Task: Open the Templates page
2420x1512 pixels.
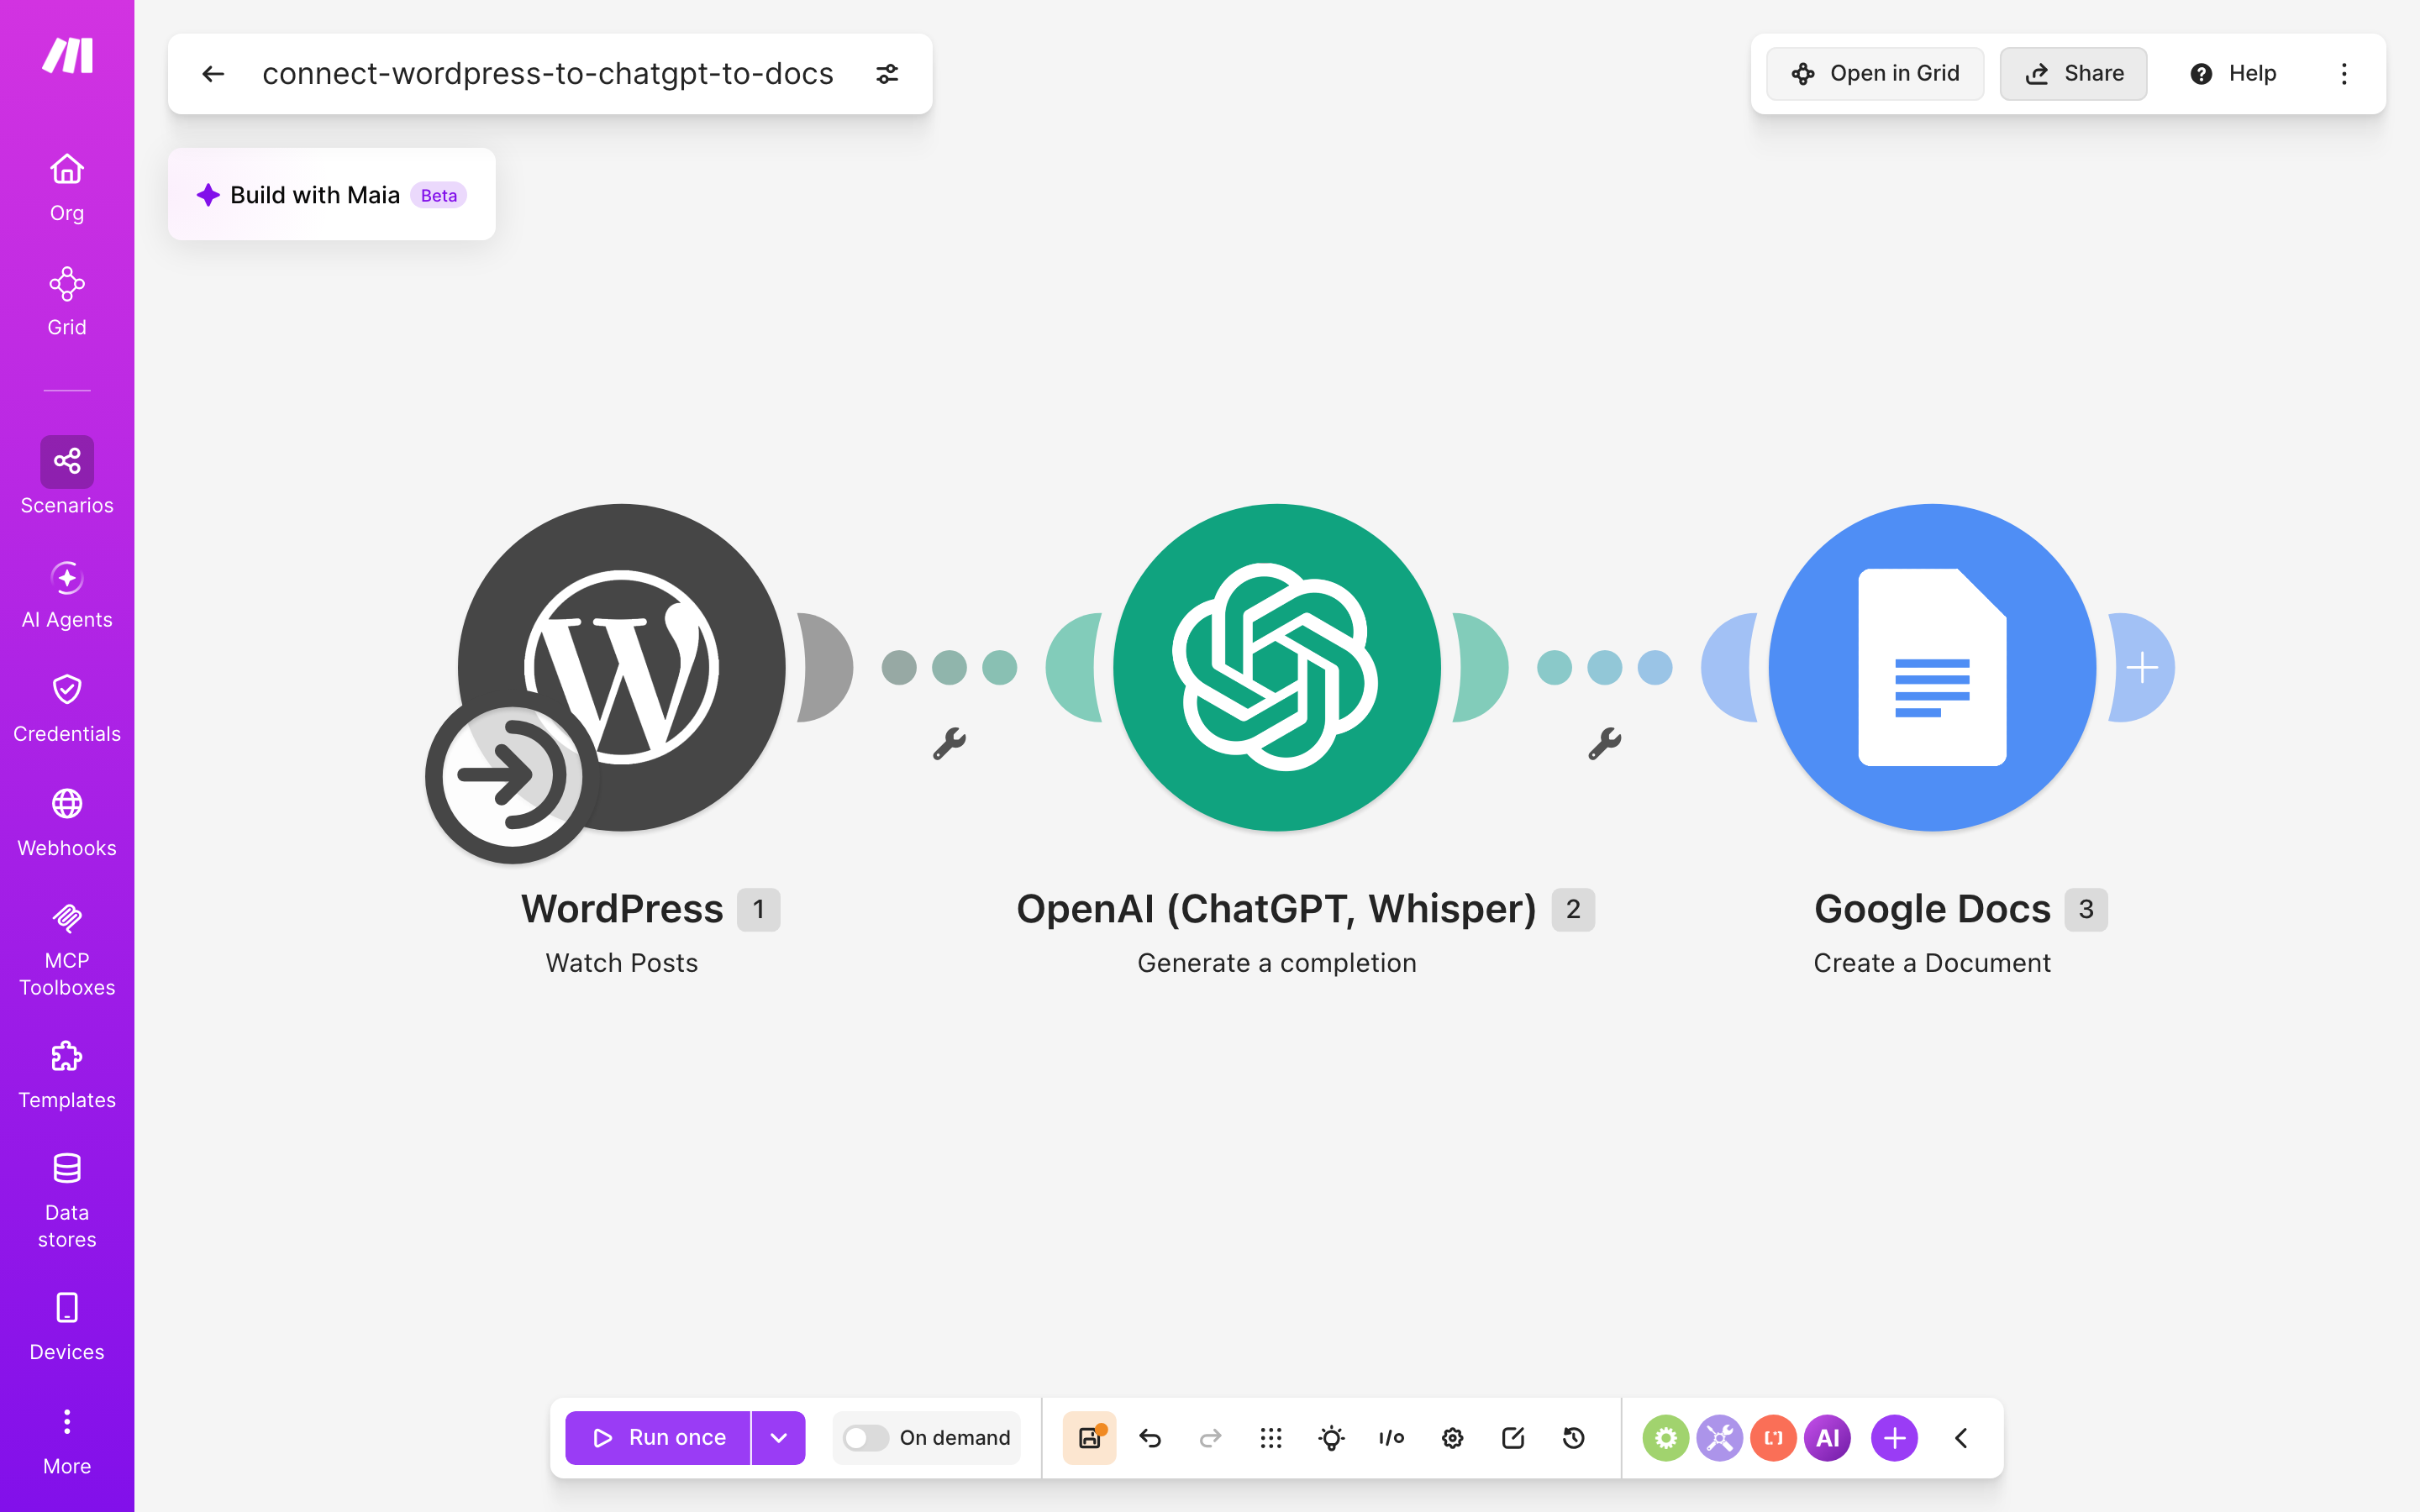Action: (x=67, y=1075)
